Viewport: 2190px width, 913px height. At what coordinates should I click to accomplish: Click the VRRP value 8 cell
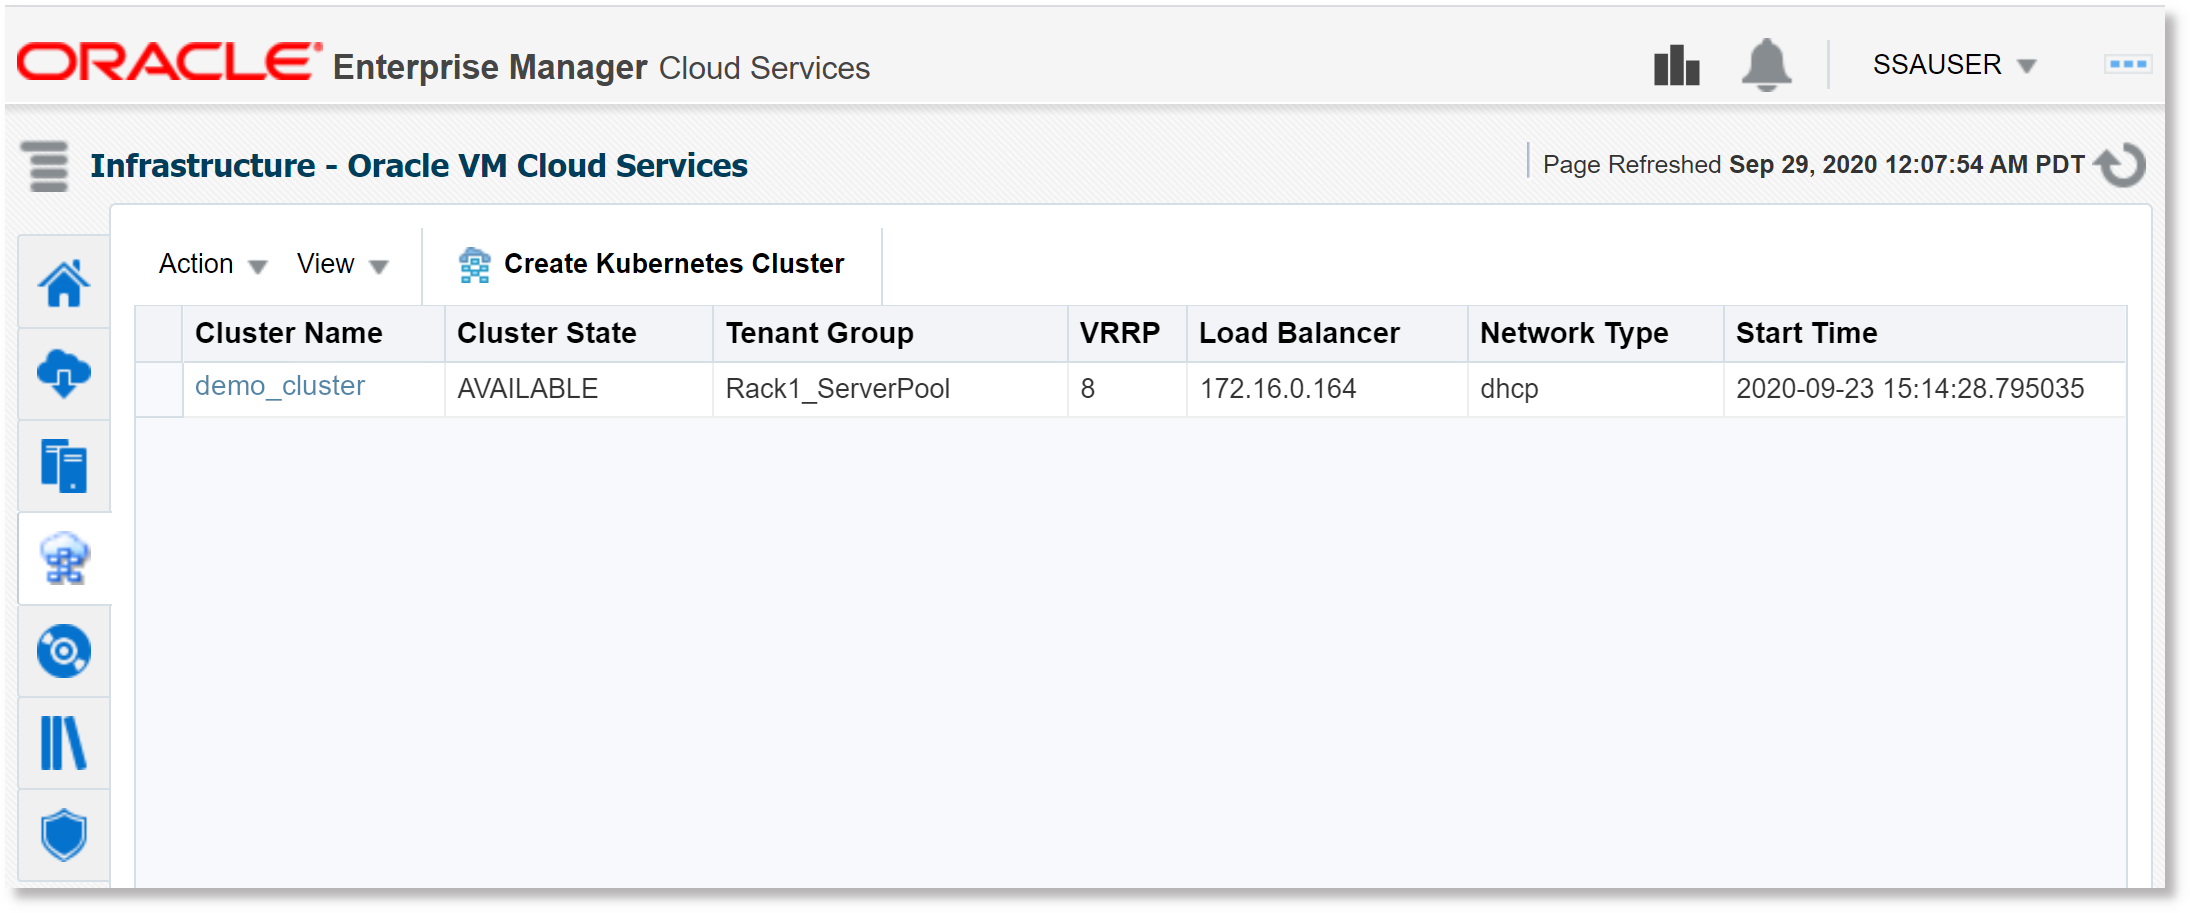(x=1127, y=389)
